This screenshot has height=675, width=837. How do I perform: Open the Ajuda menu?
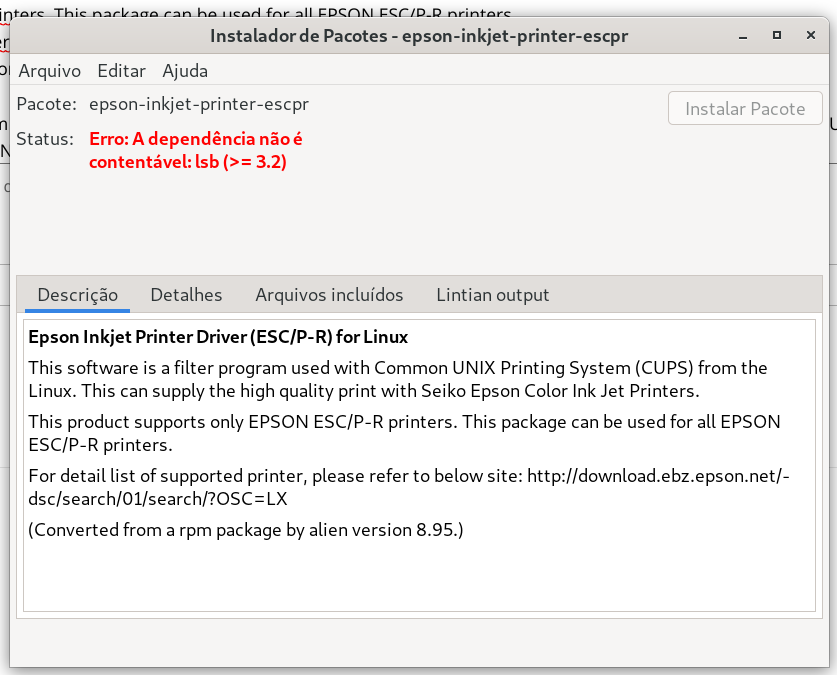185,70
